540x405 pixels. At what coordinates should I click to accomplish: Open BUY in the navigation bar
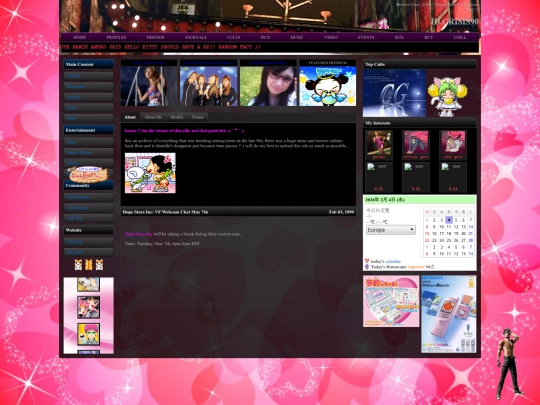click(428, 37)
